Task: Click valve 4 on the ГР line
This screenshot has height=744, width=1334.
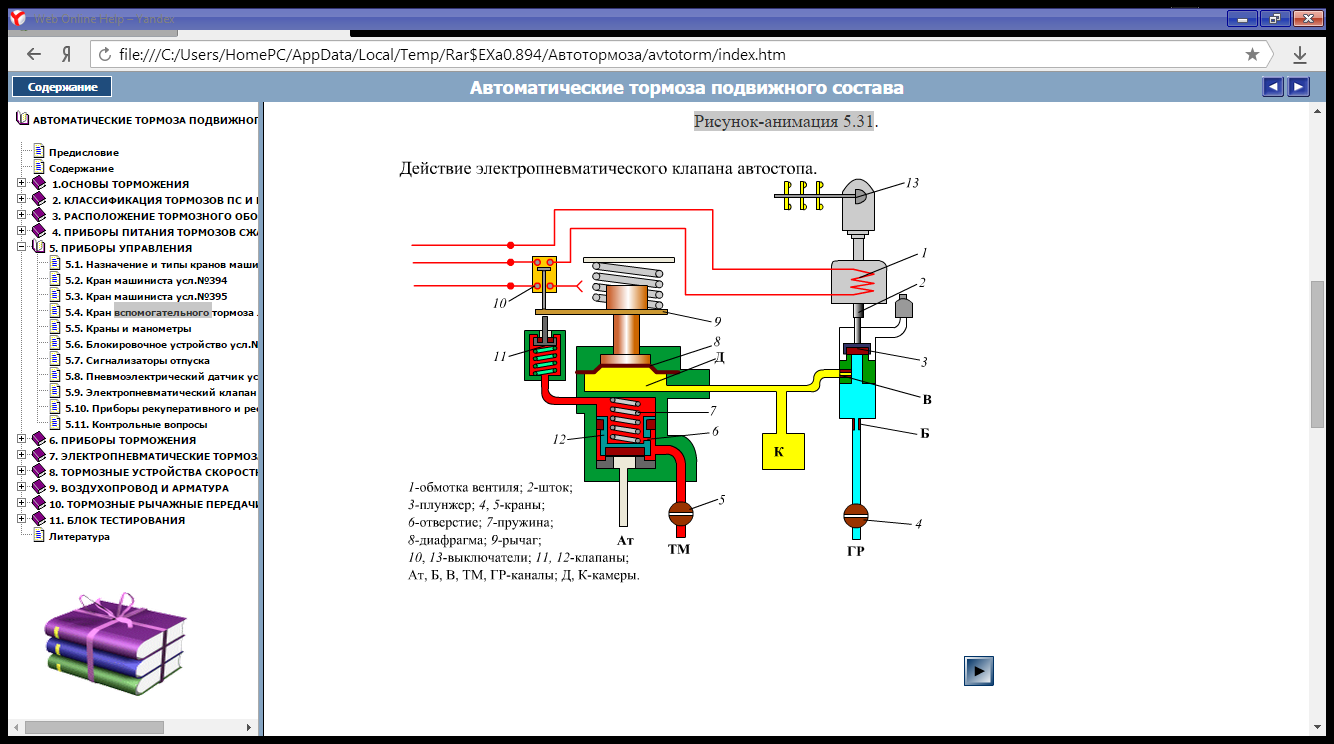Action: point(856,516)
